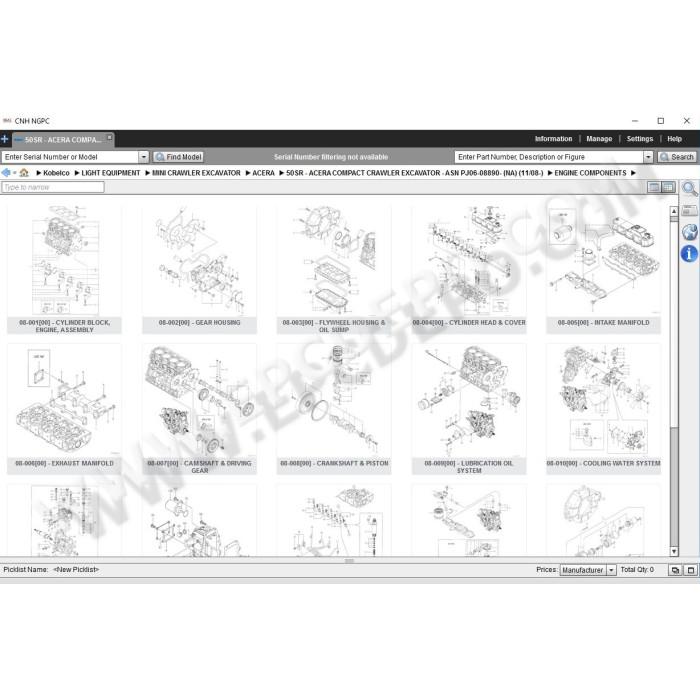
Task: Go to home with the house icon
Action: coord(24,173)
